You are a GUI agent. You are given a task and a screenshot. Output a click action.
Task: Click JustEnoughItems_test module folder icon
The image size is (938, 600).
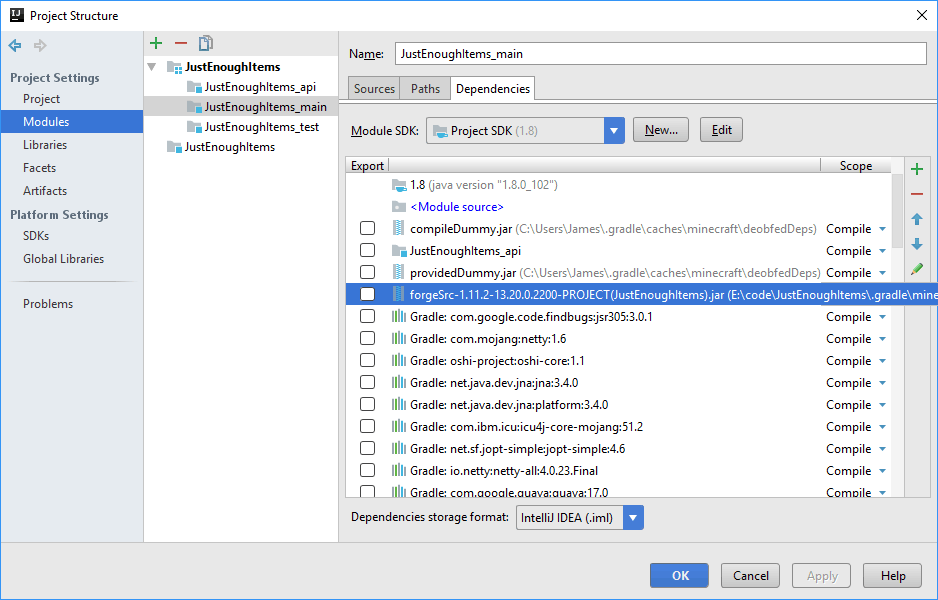click(x=194, y=127)
